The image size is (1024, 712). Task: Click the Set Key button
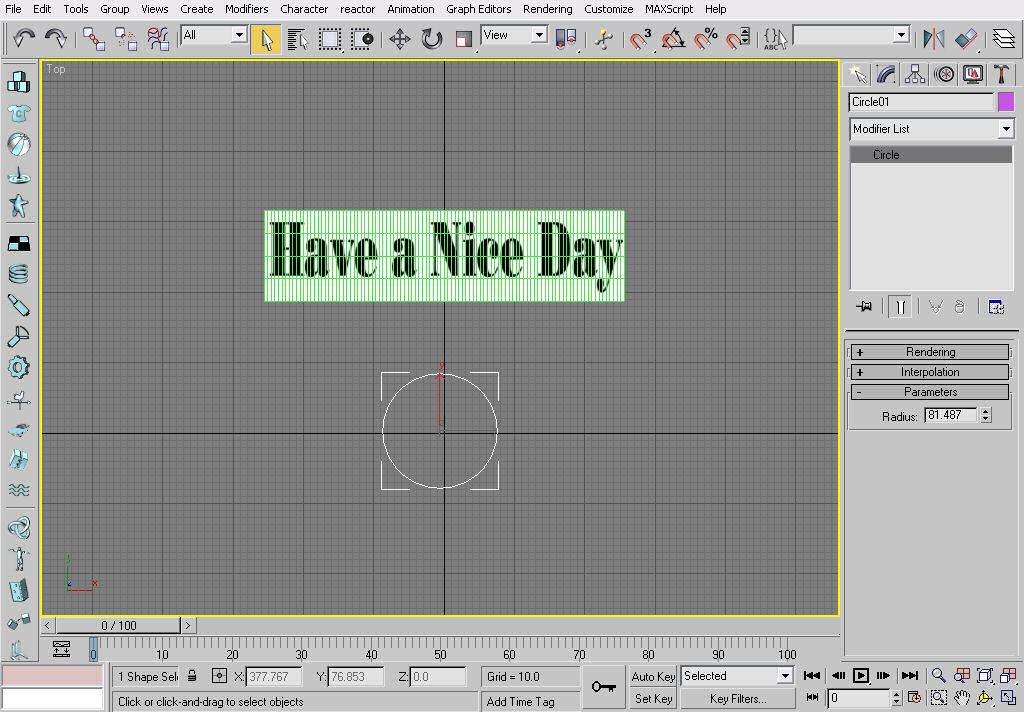(x=653, y=699)
